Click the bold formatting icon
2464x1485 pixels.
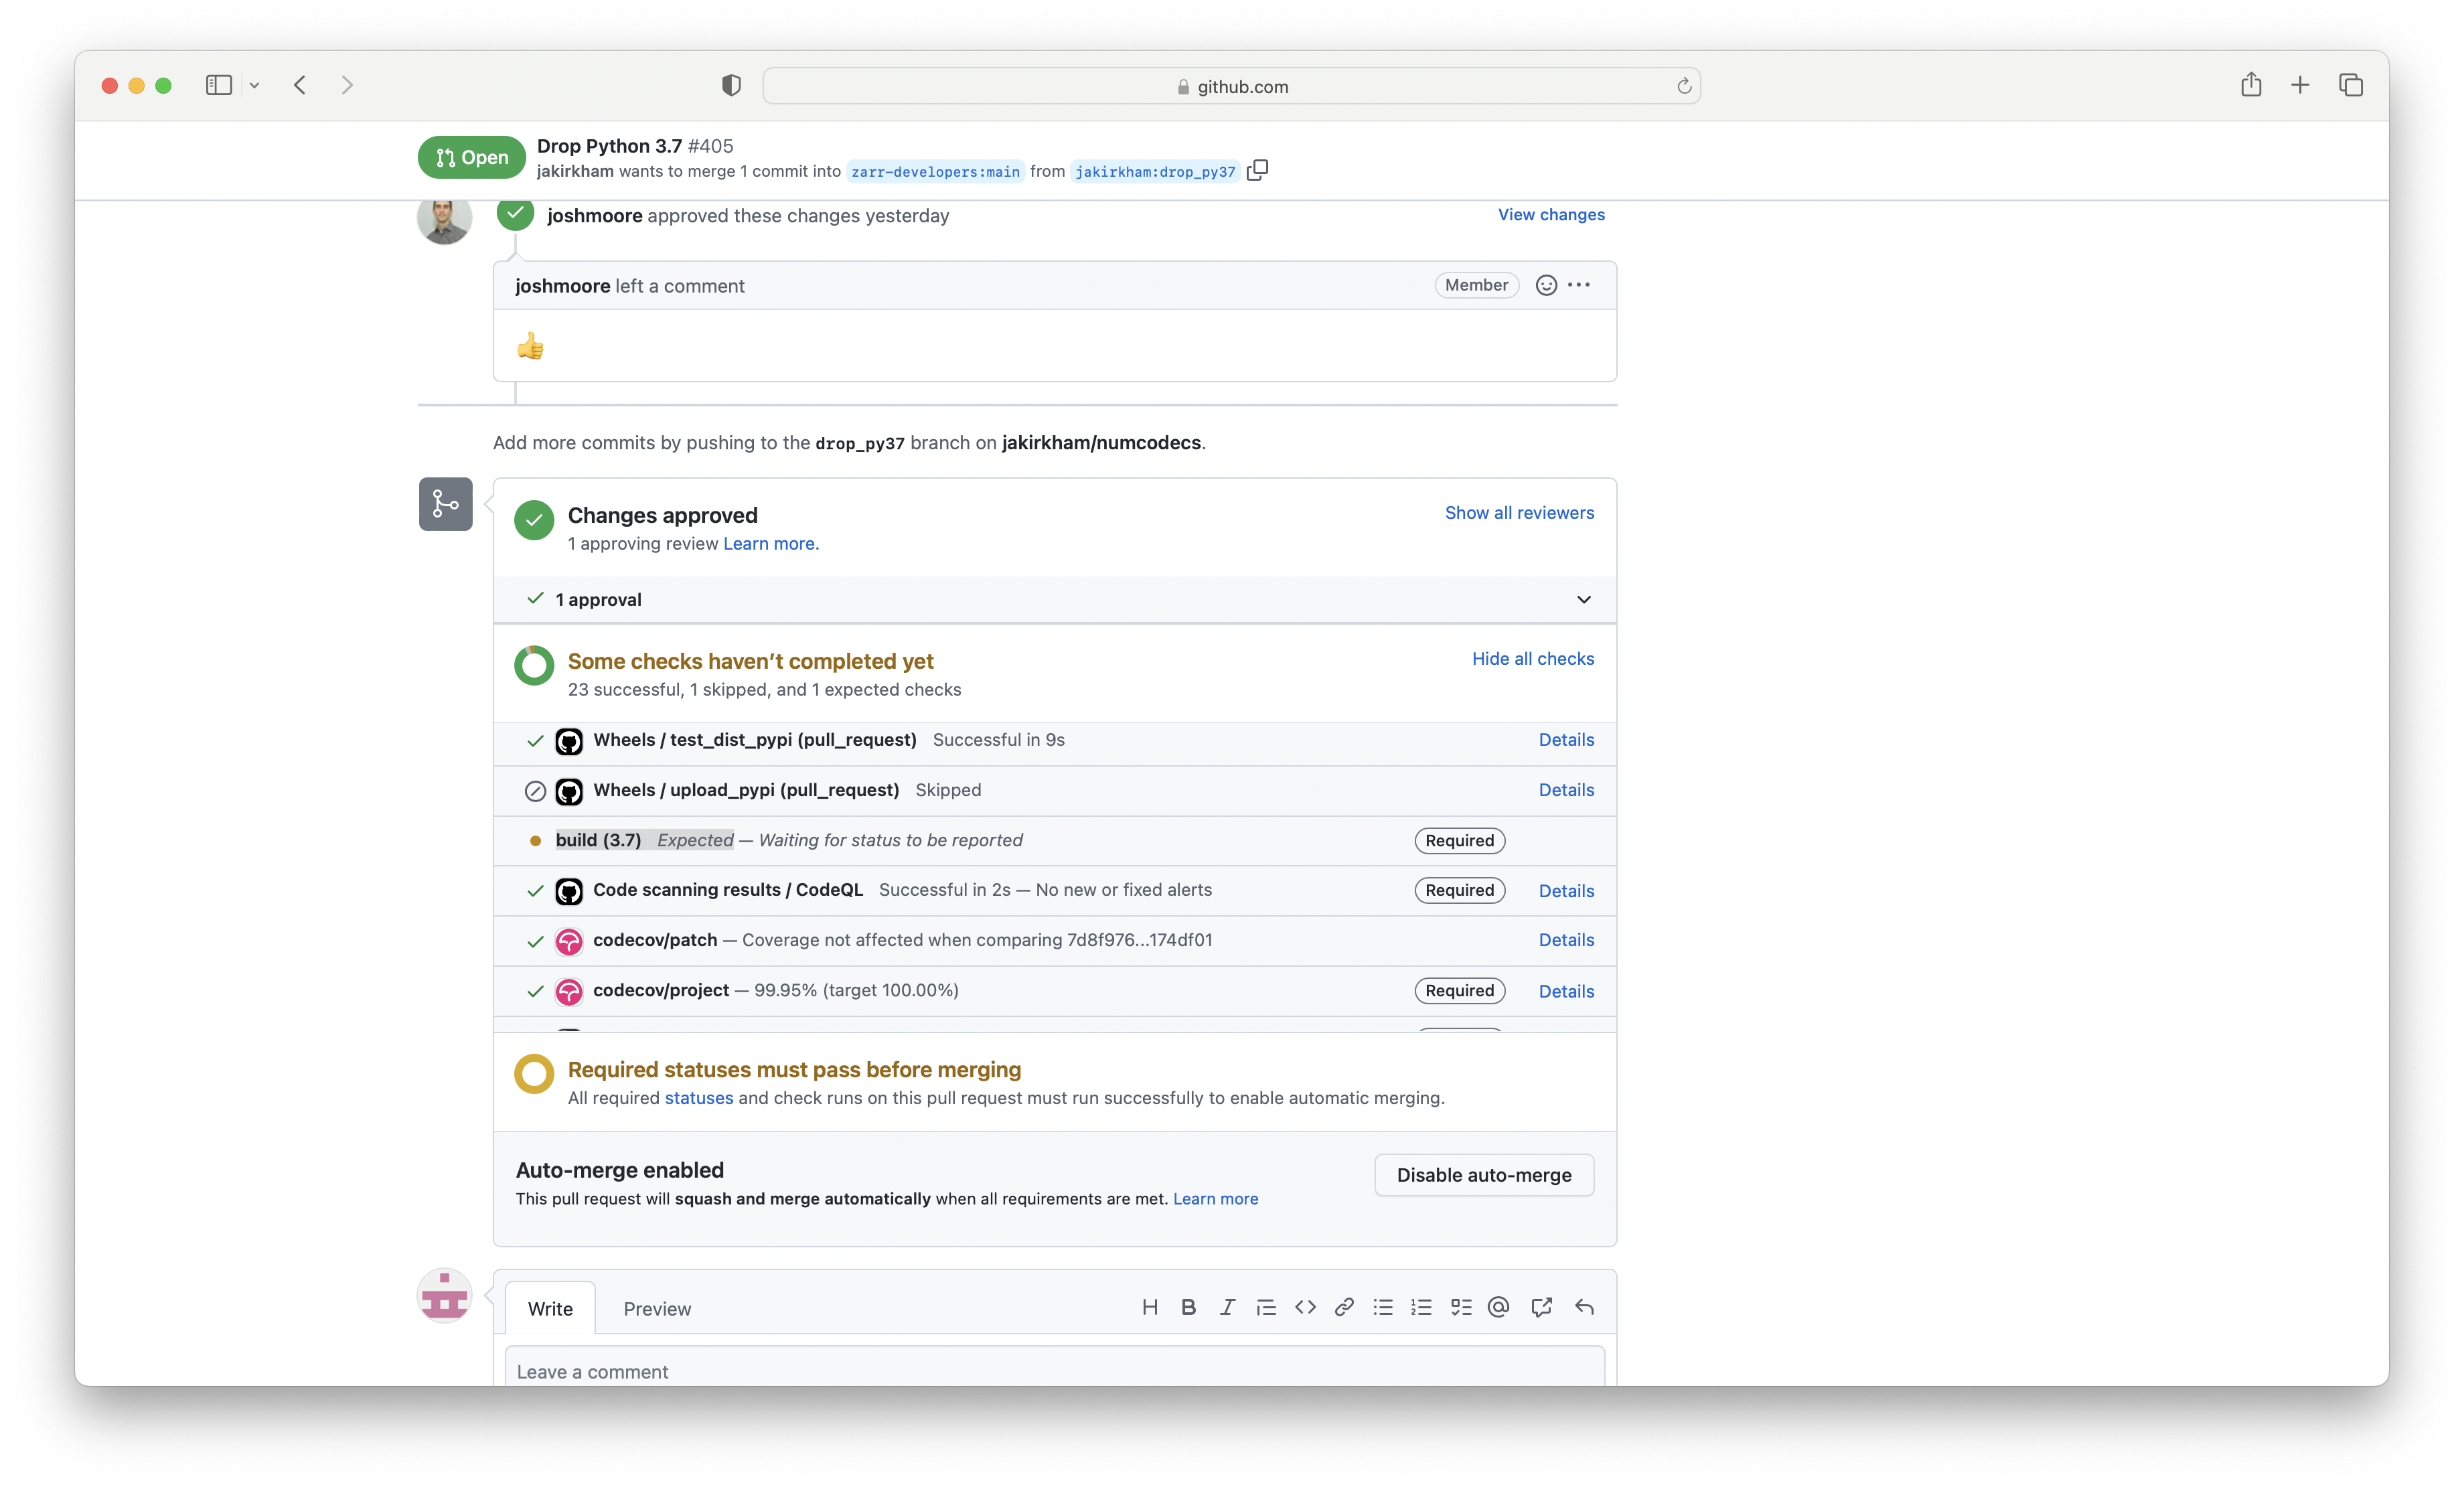coord(1188,1307)
